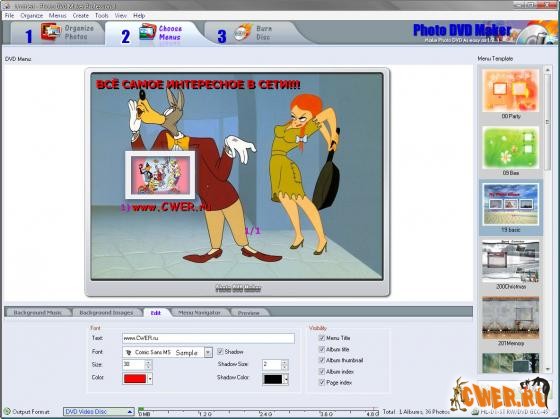The width and height of the screenshot is (560, 419).
Task: Click the Choose Menus step icon
Action: point(148,31)
